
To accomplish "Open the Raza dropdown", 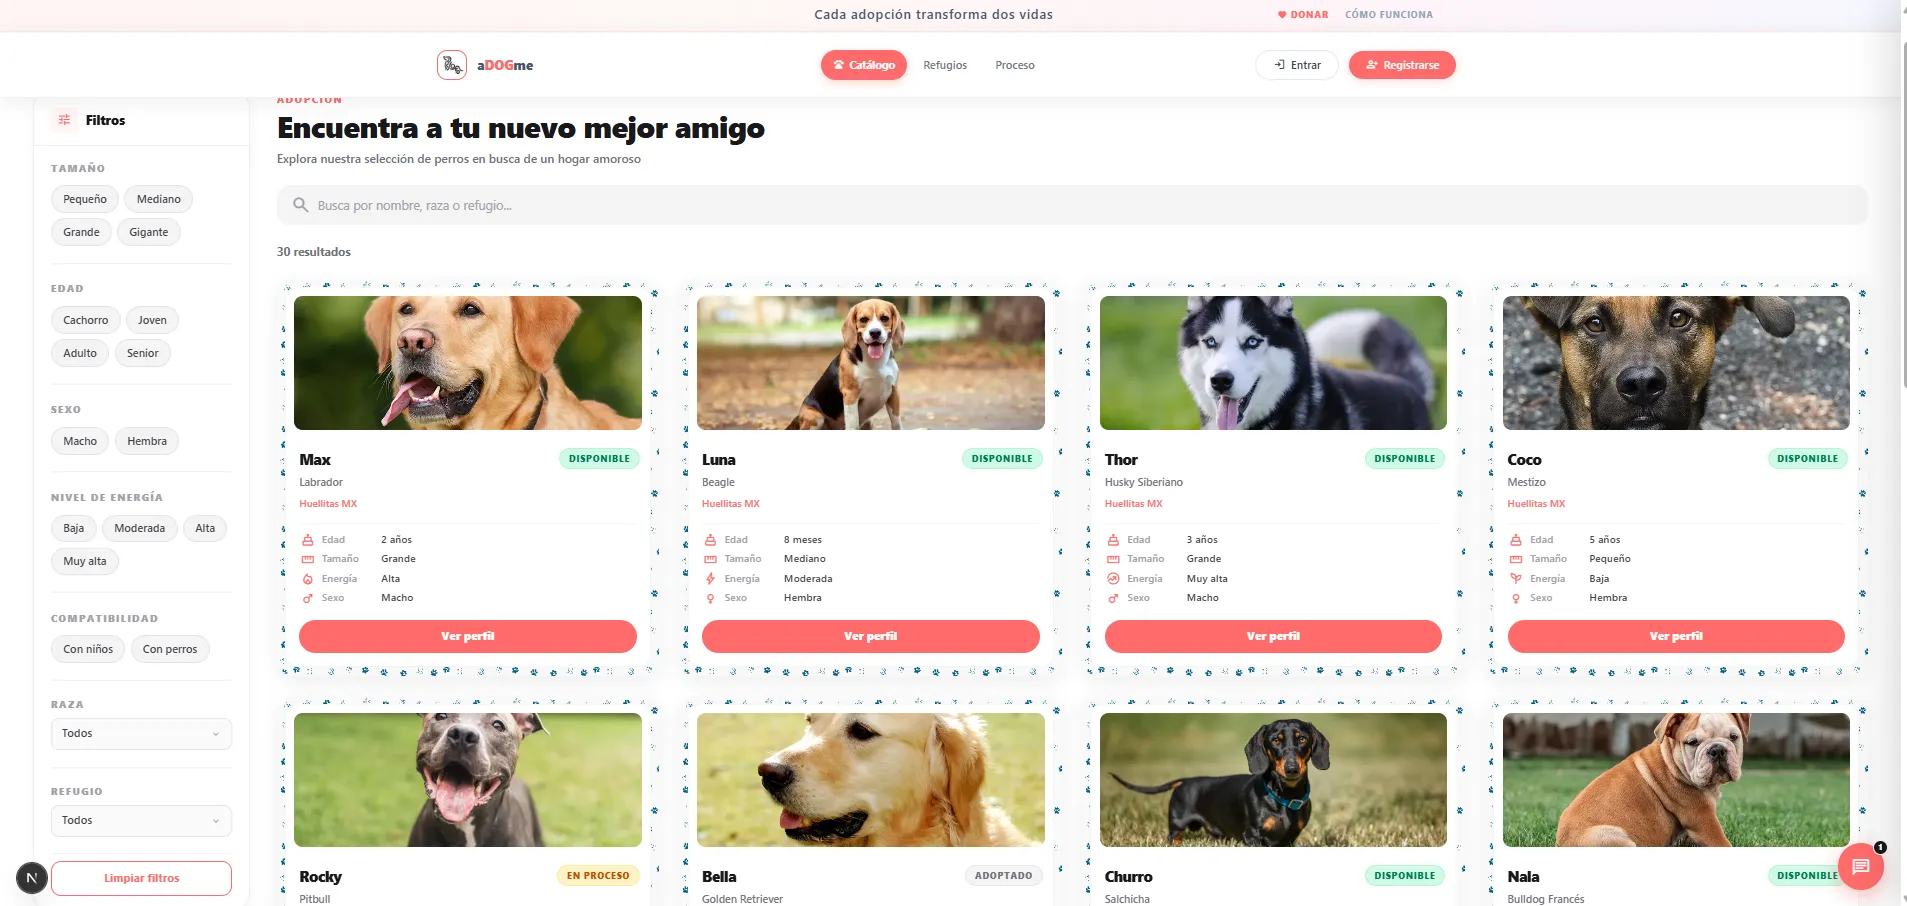I will (141, 734).
